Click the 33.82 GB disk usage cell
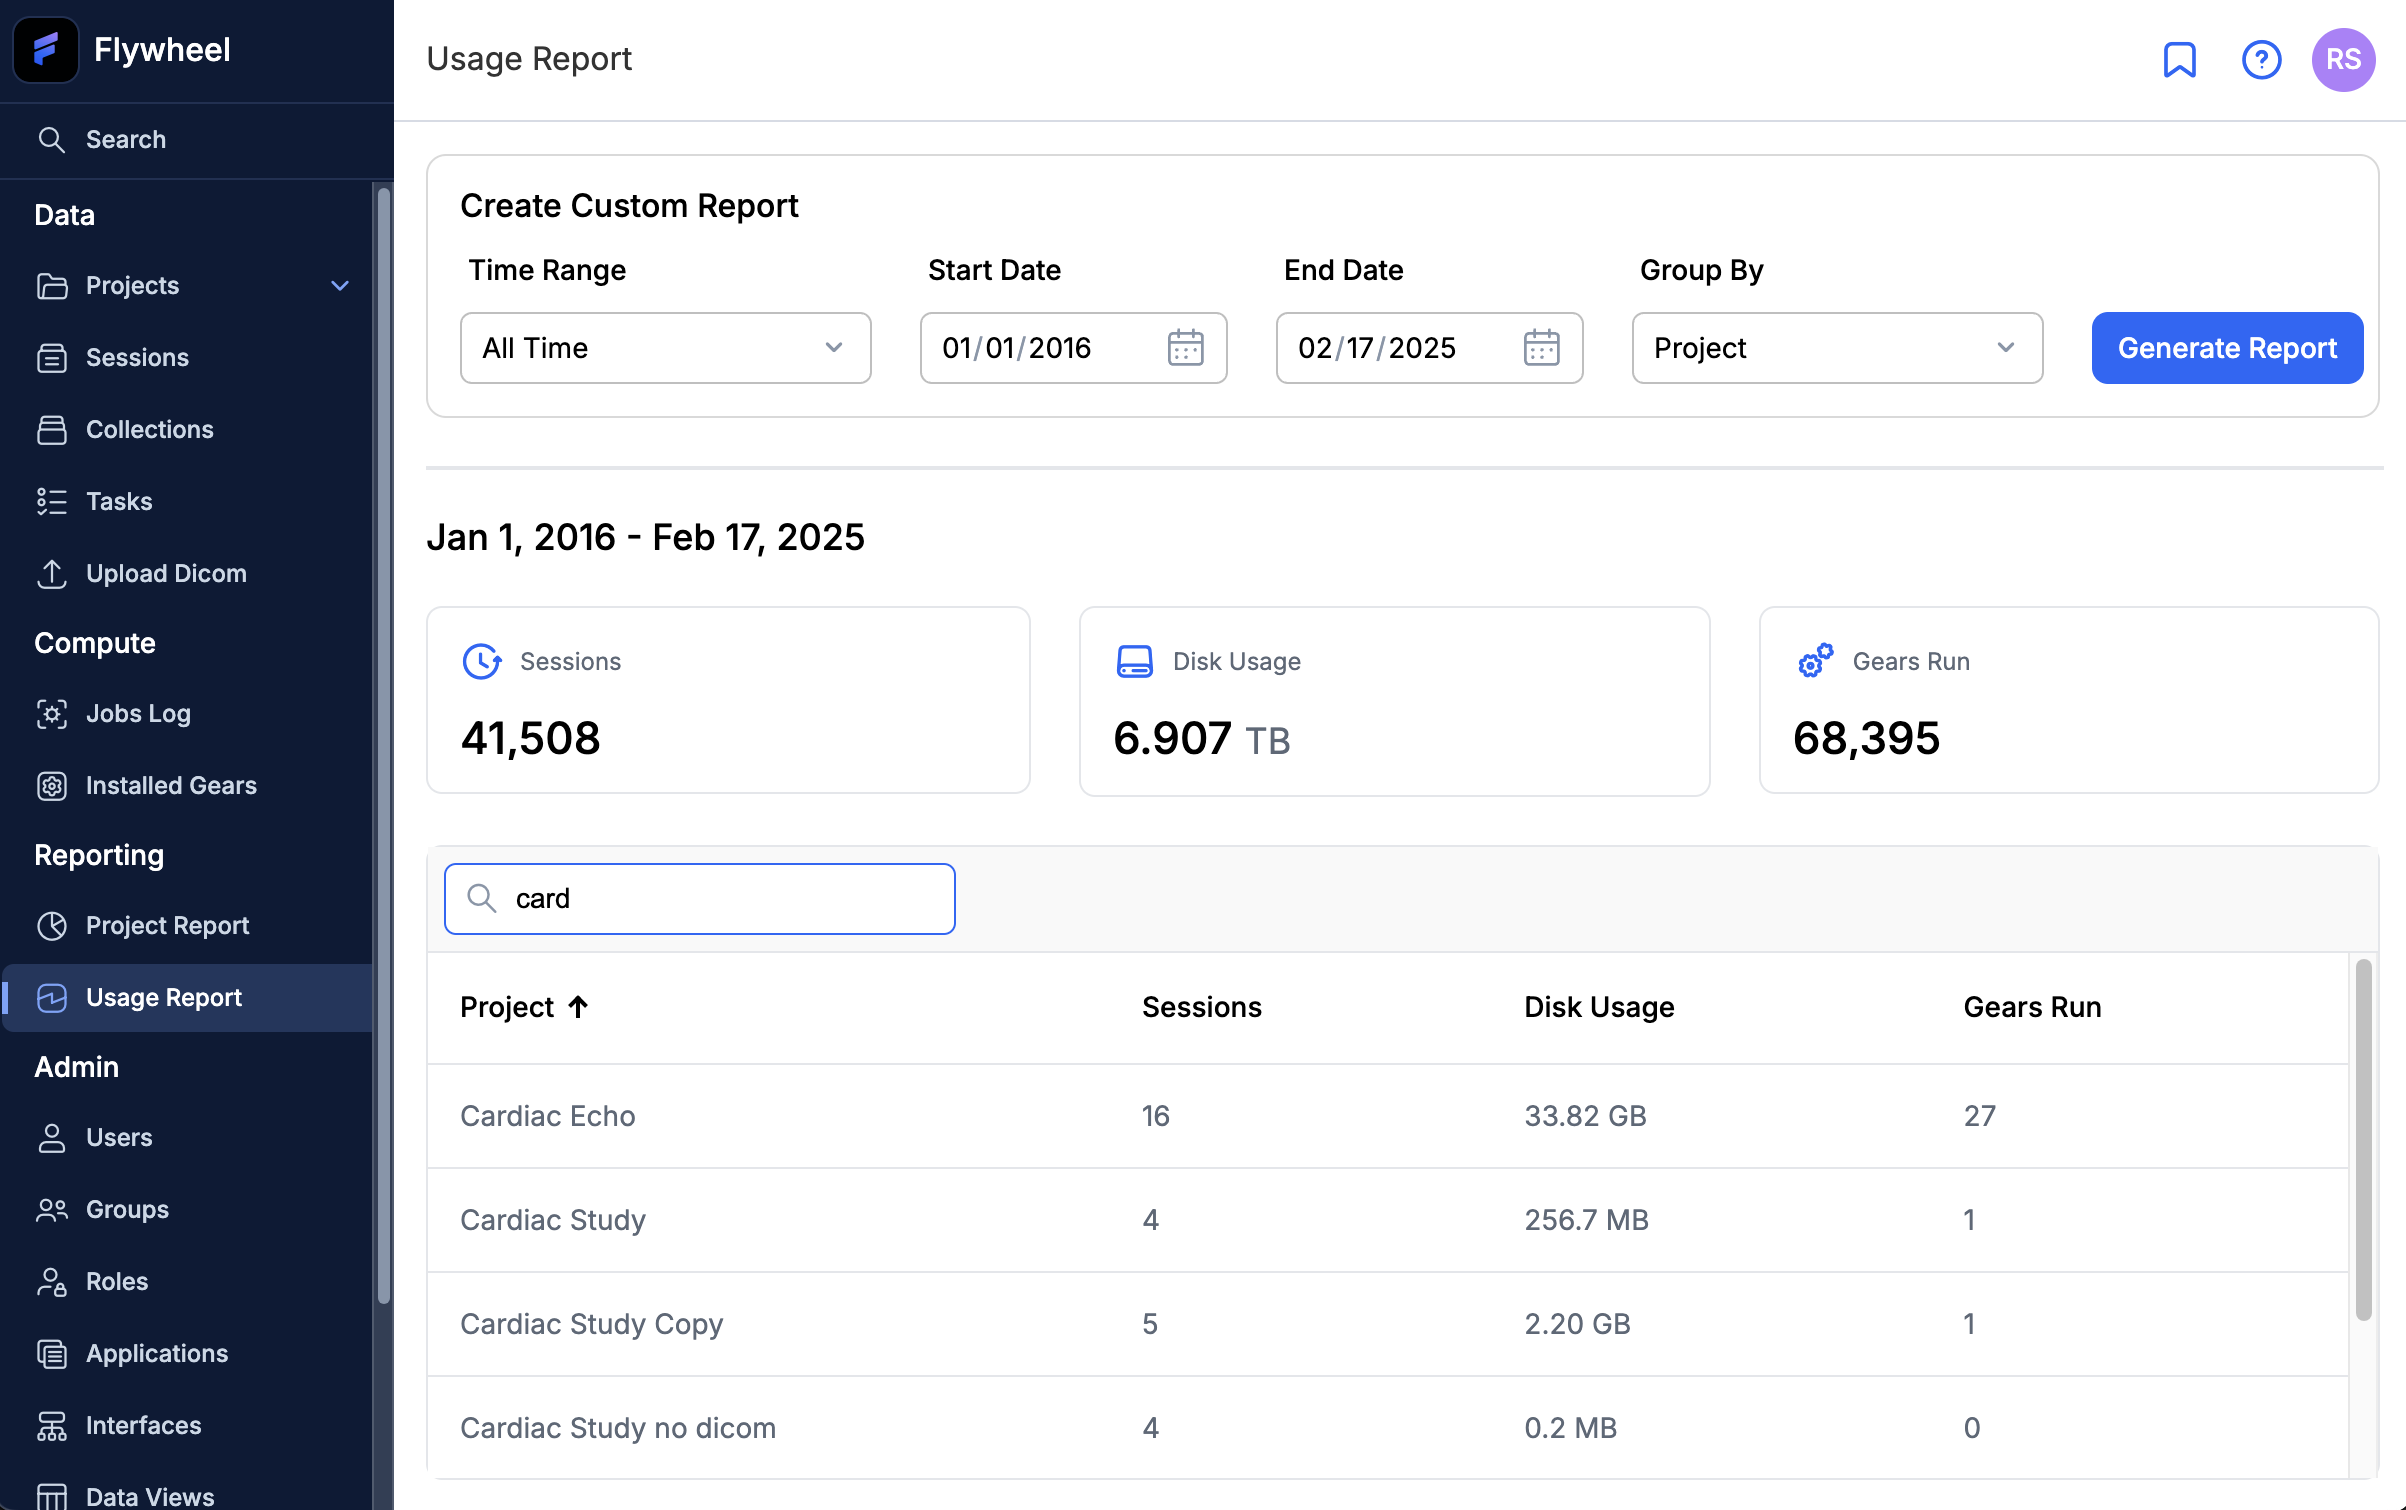2406x1510 pixels. (1585, 1116)
